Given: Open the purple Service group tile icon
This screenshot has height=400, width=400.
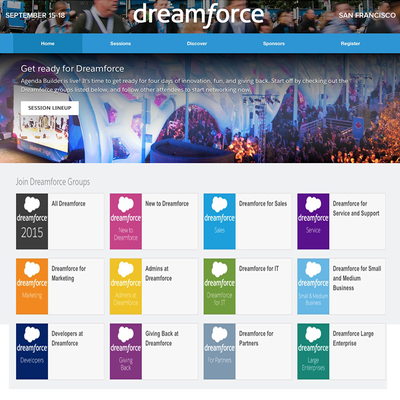Looking at the screenshot, I should pos(313,221).
